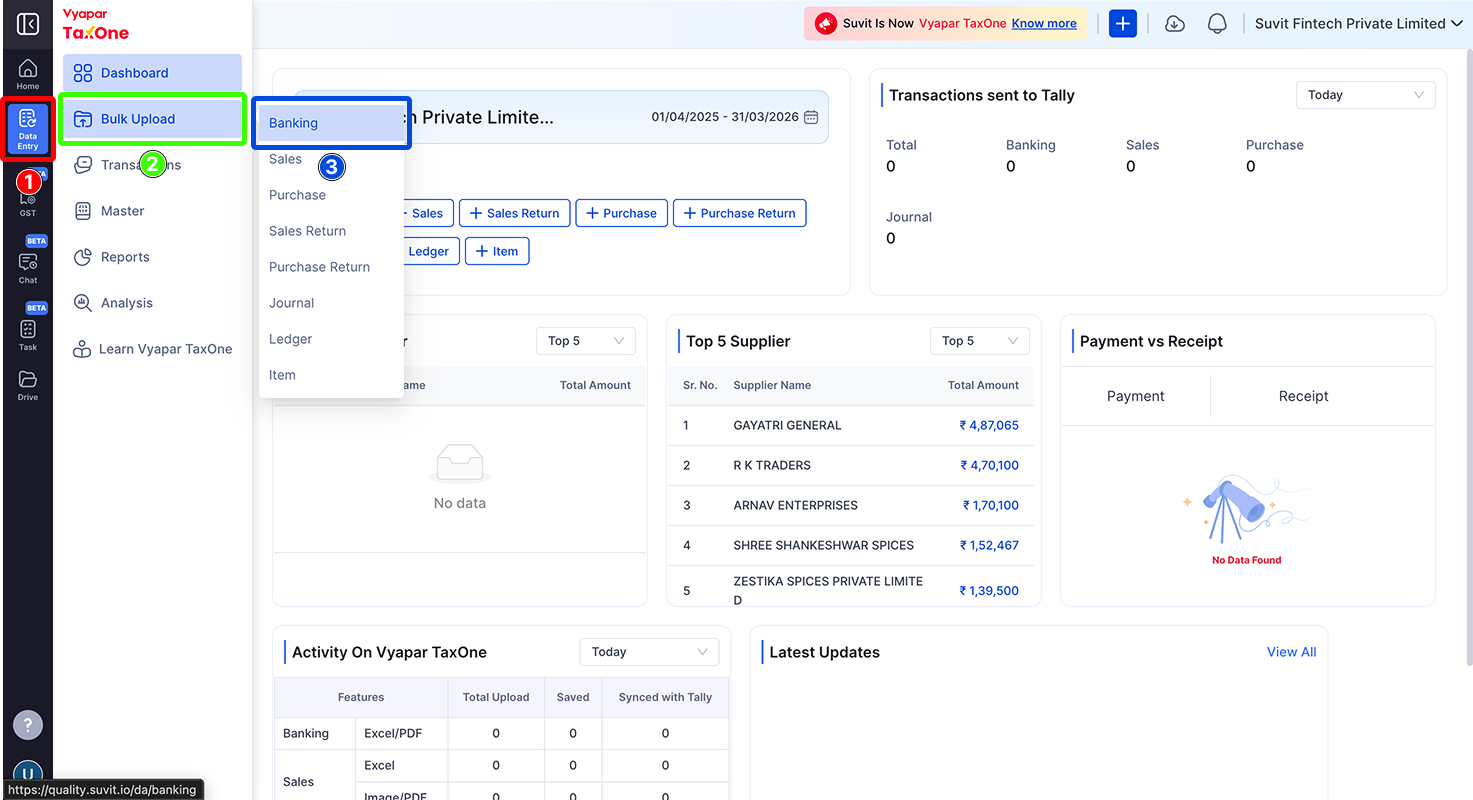
Task: Click supplier ARNAV ENTERPRISES
Action: coord(795,505)
